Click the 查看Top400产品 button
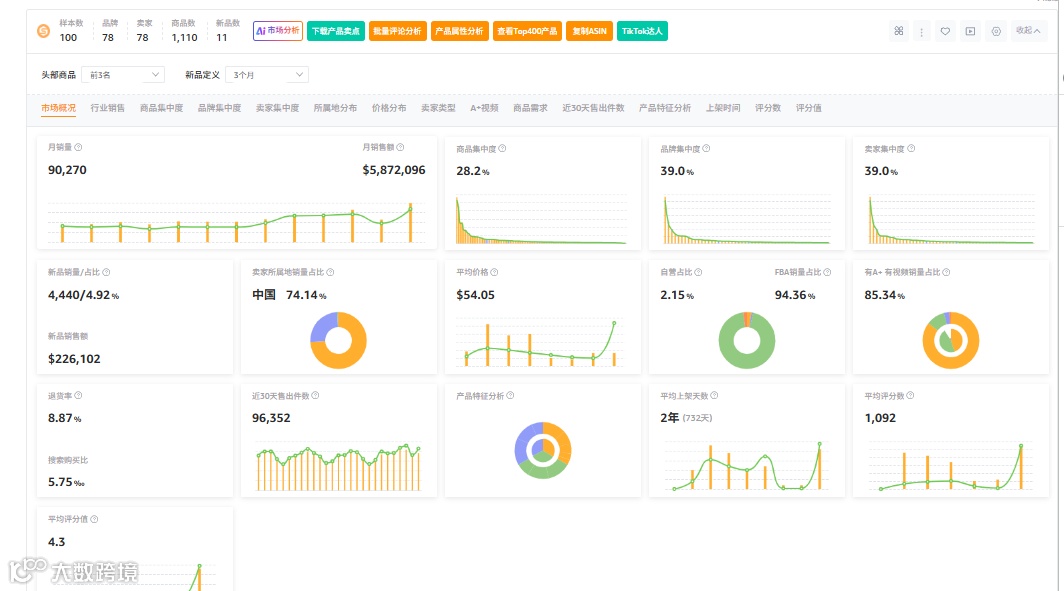This screenshot has width=1064, height=591. 527,31
